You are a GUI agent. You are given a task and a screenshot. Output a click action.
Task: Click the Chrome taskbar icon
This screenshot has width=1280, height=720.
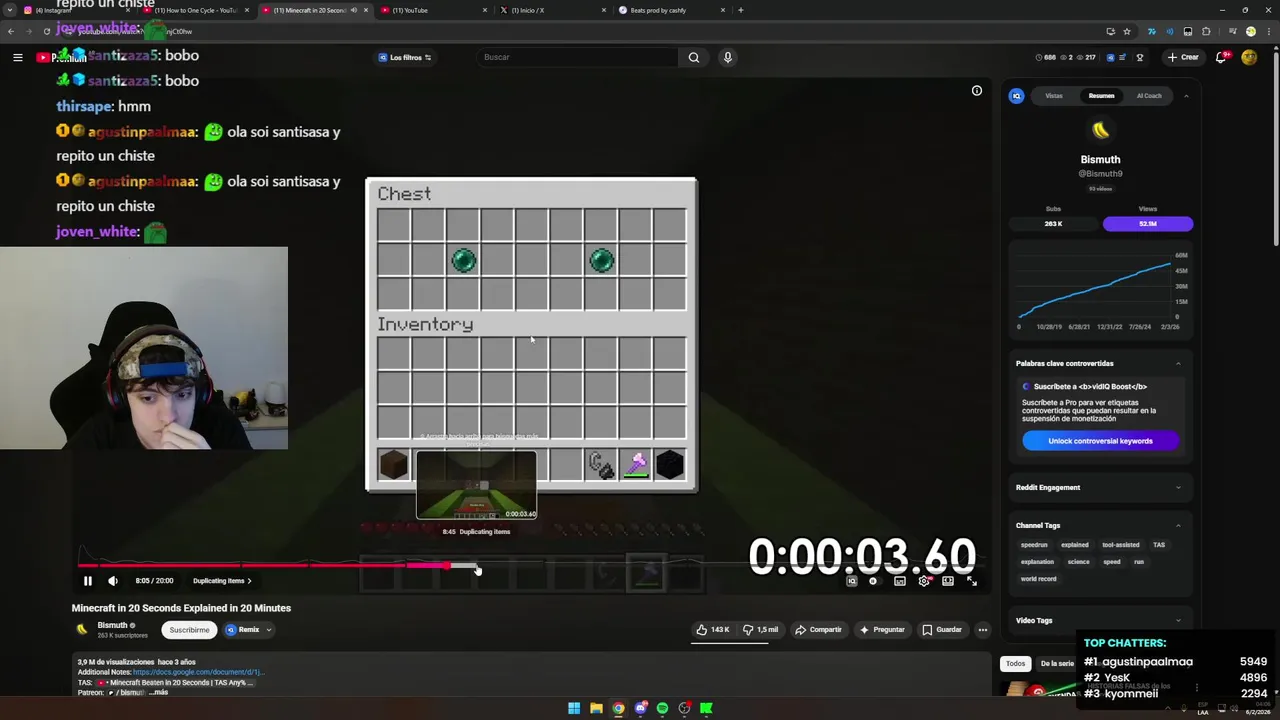tap(618, 708)
